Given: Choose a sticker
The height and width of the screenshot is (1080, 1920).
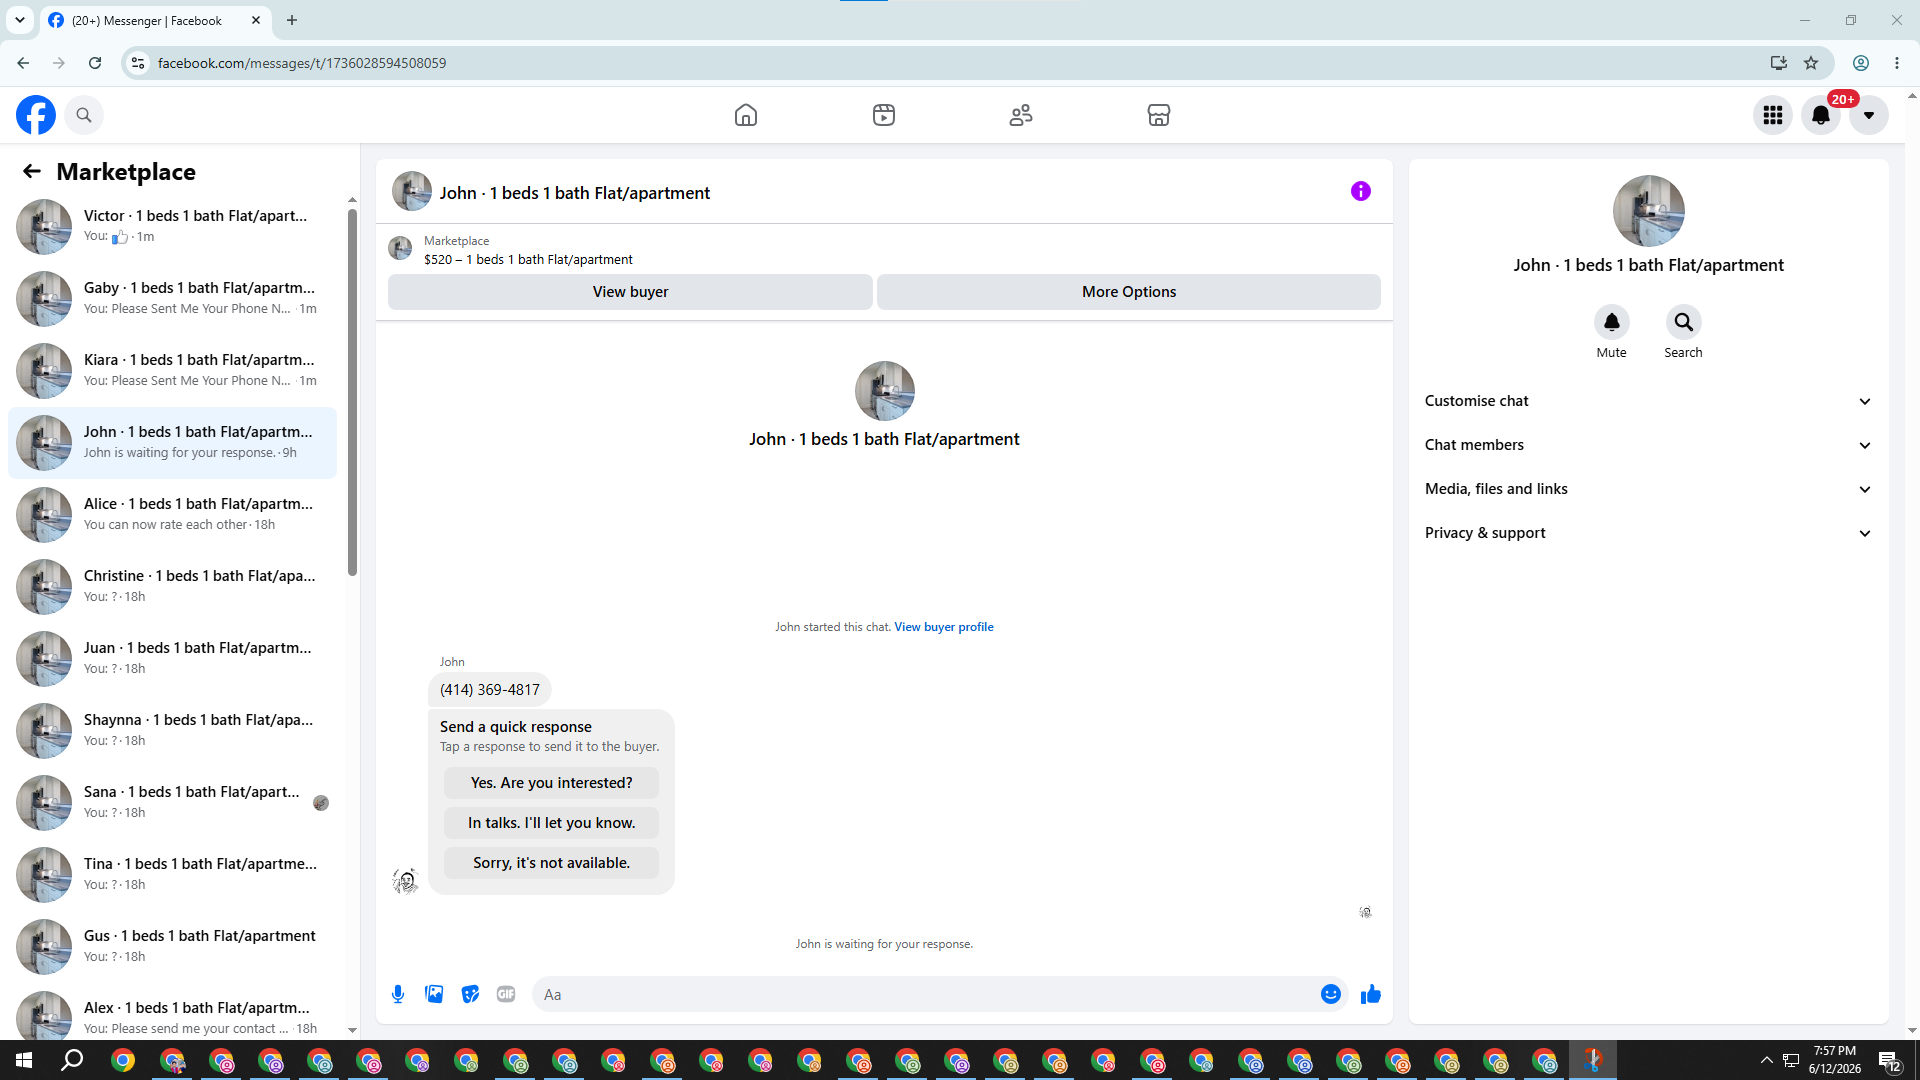Looking at the screenshot, I should (x=470, y=994).
